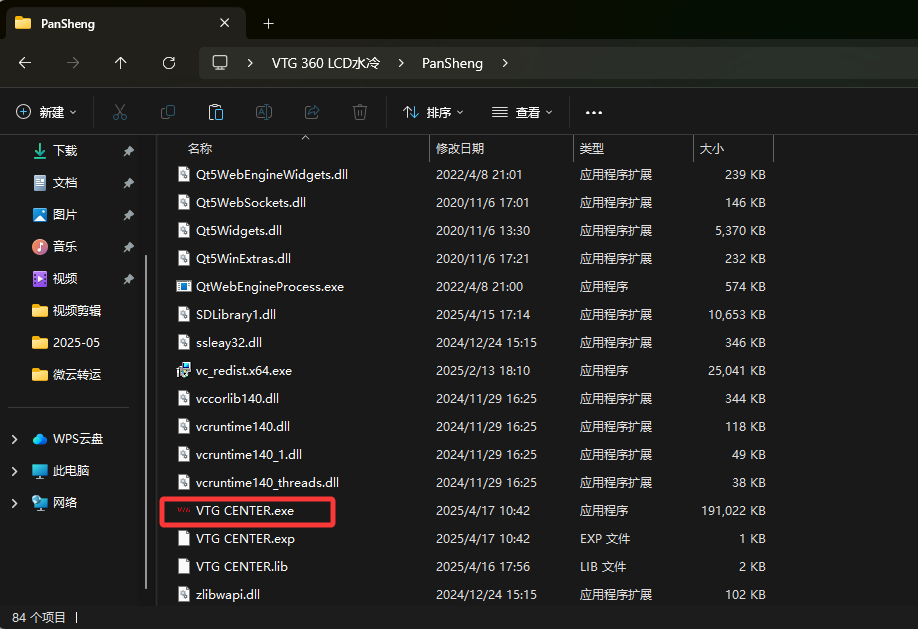918x629 pixels.
Task: Expand the WPS云盘 tree node
Action: (14, 439)
